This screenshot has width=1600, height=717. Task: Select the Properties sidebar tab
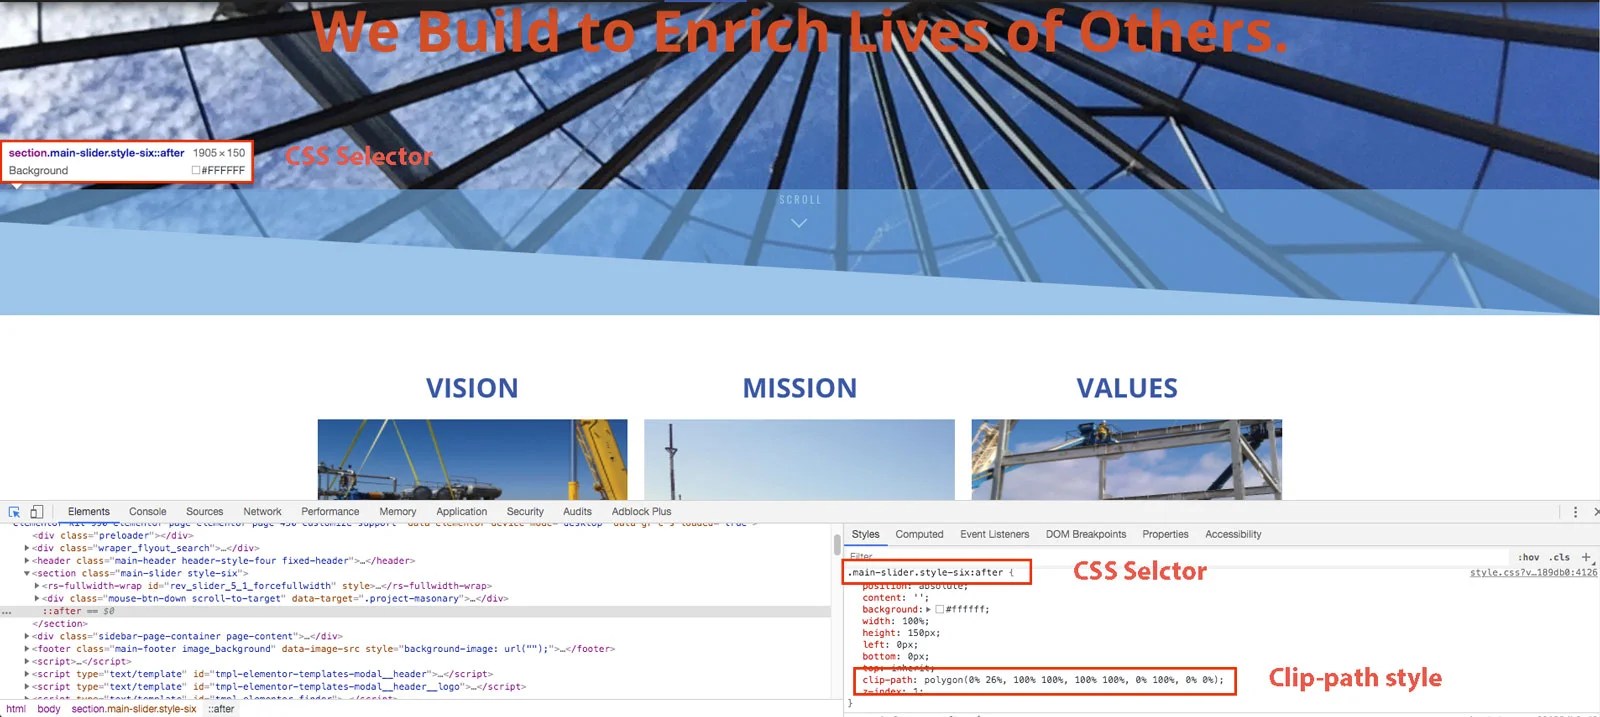click(1166, 534)
